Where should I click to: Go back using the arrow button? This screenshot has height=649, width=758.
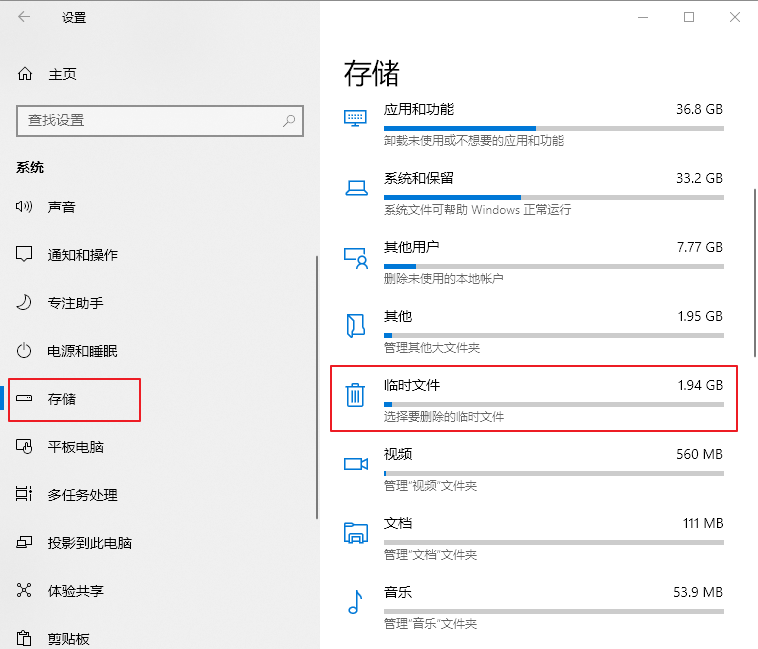(24, 17)
